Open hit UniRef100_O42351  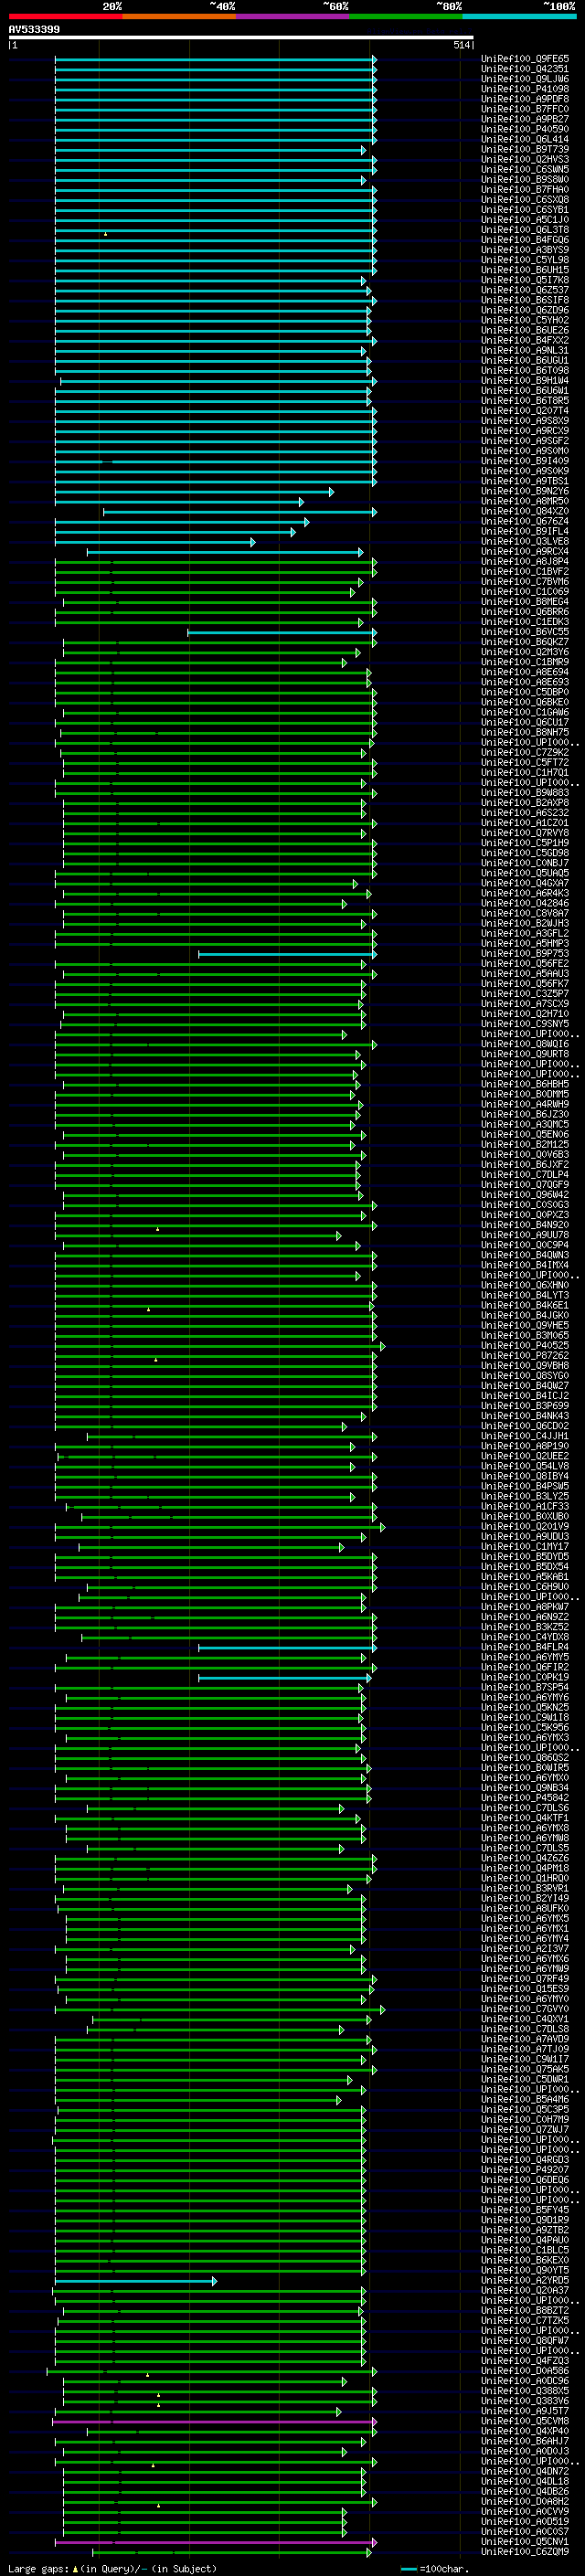click(525, 69)
